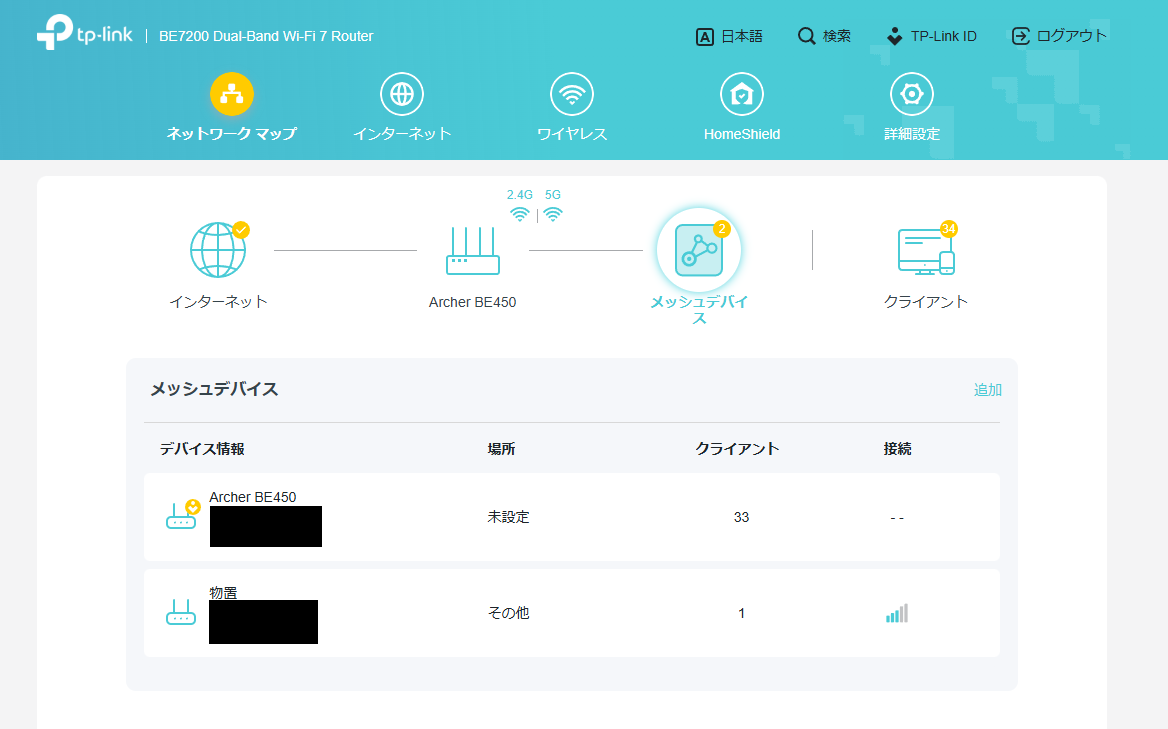Screen dimensions: 1168x729
Task: Click the メッシュデバイス panel heading
Action: (215, 389)
